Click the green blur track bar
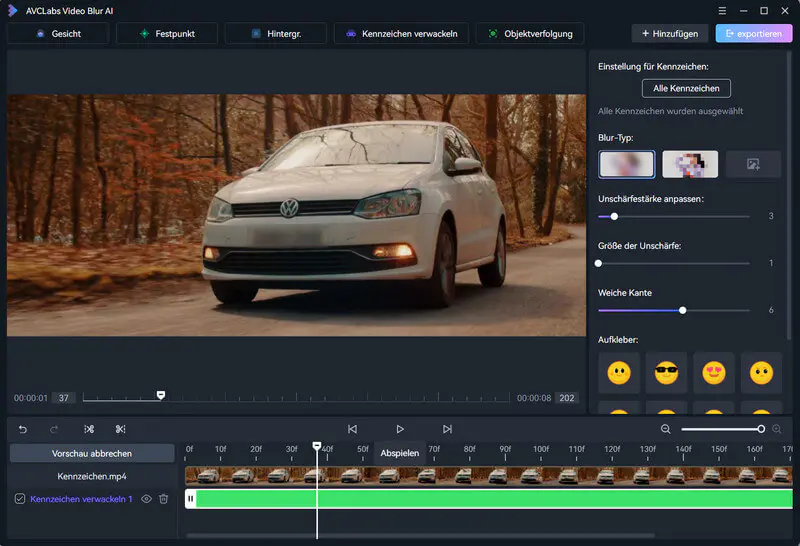Screen dimensions: 800x546 (x=494, y=499)
